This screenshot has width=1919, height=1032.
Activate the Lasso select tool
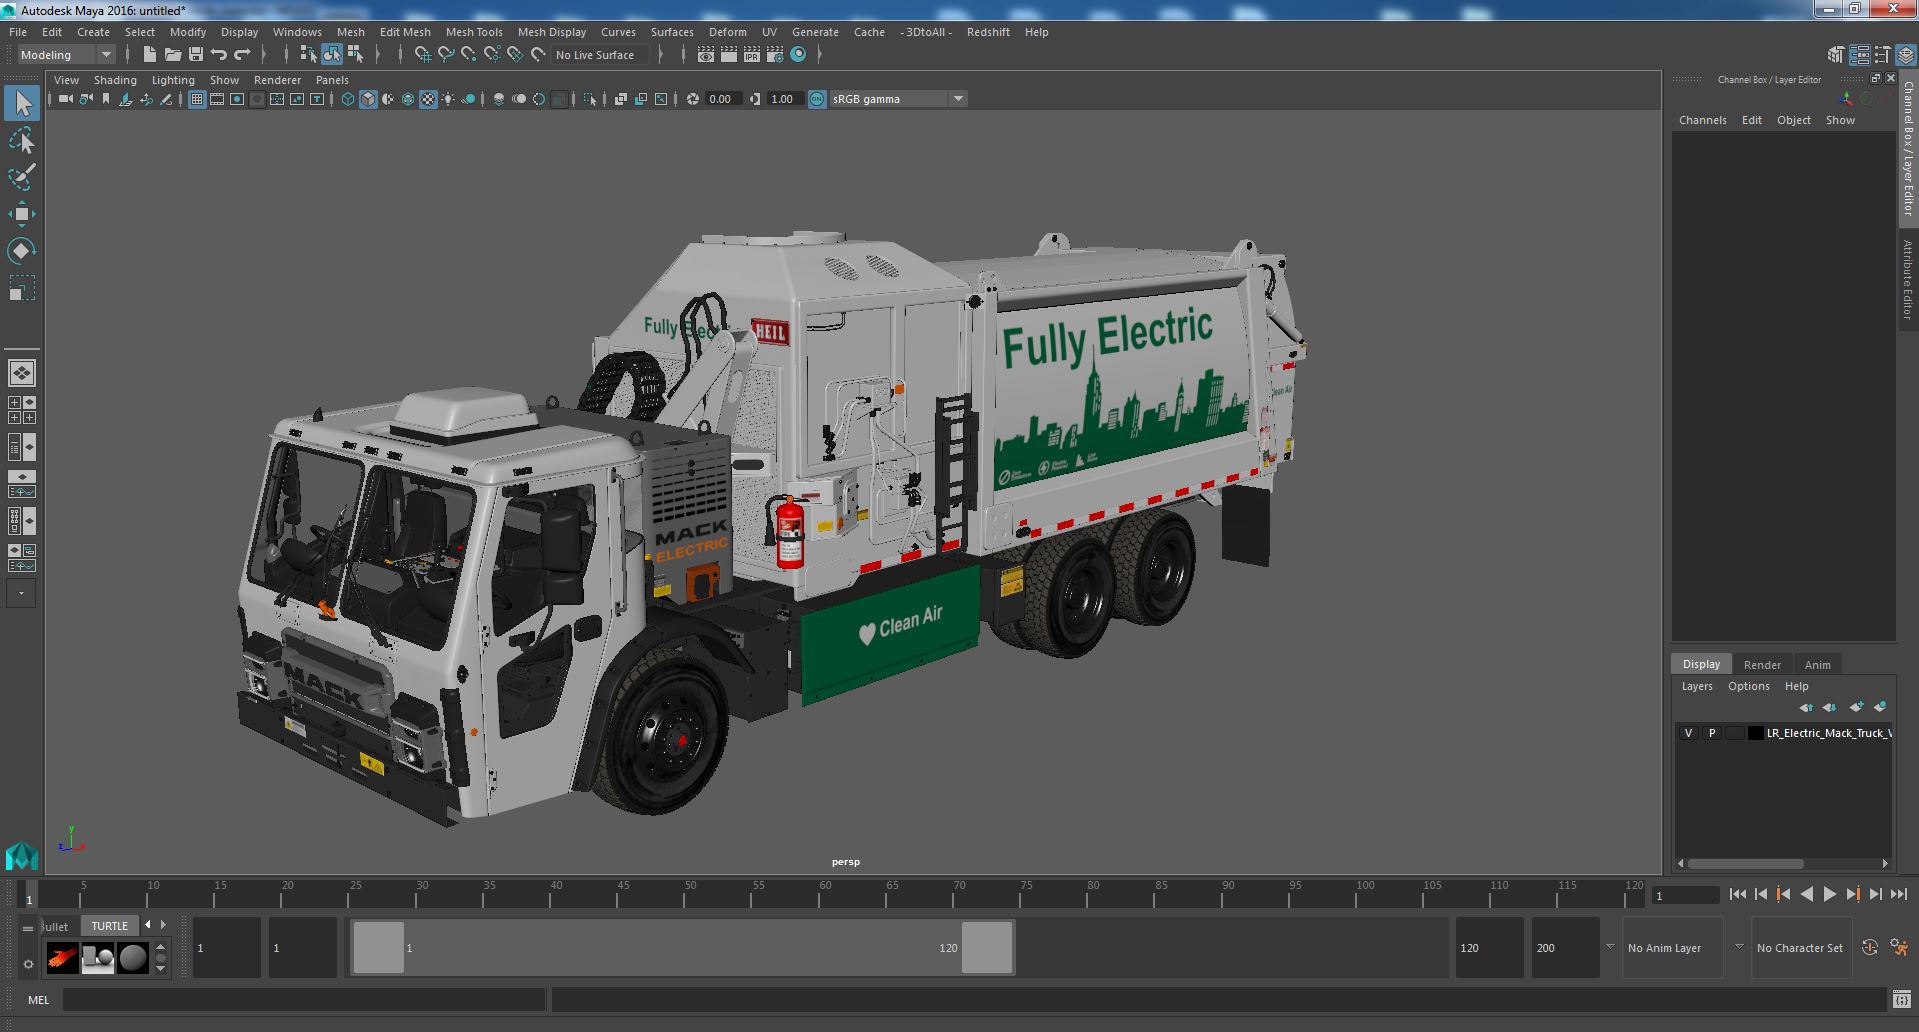click(21, 141)
